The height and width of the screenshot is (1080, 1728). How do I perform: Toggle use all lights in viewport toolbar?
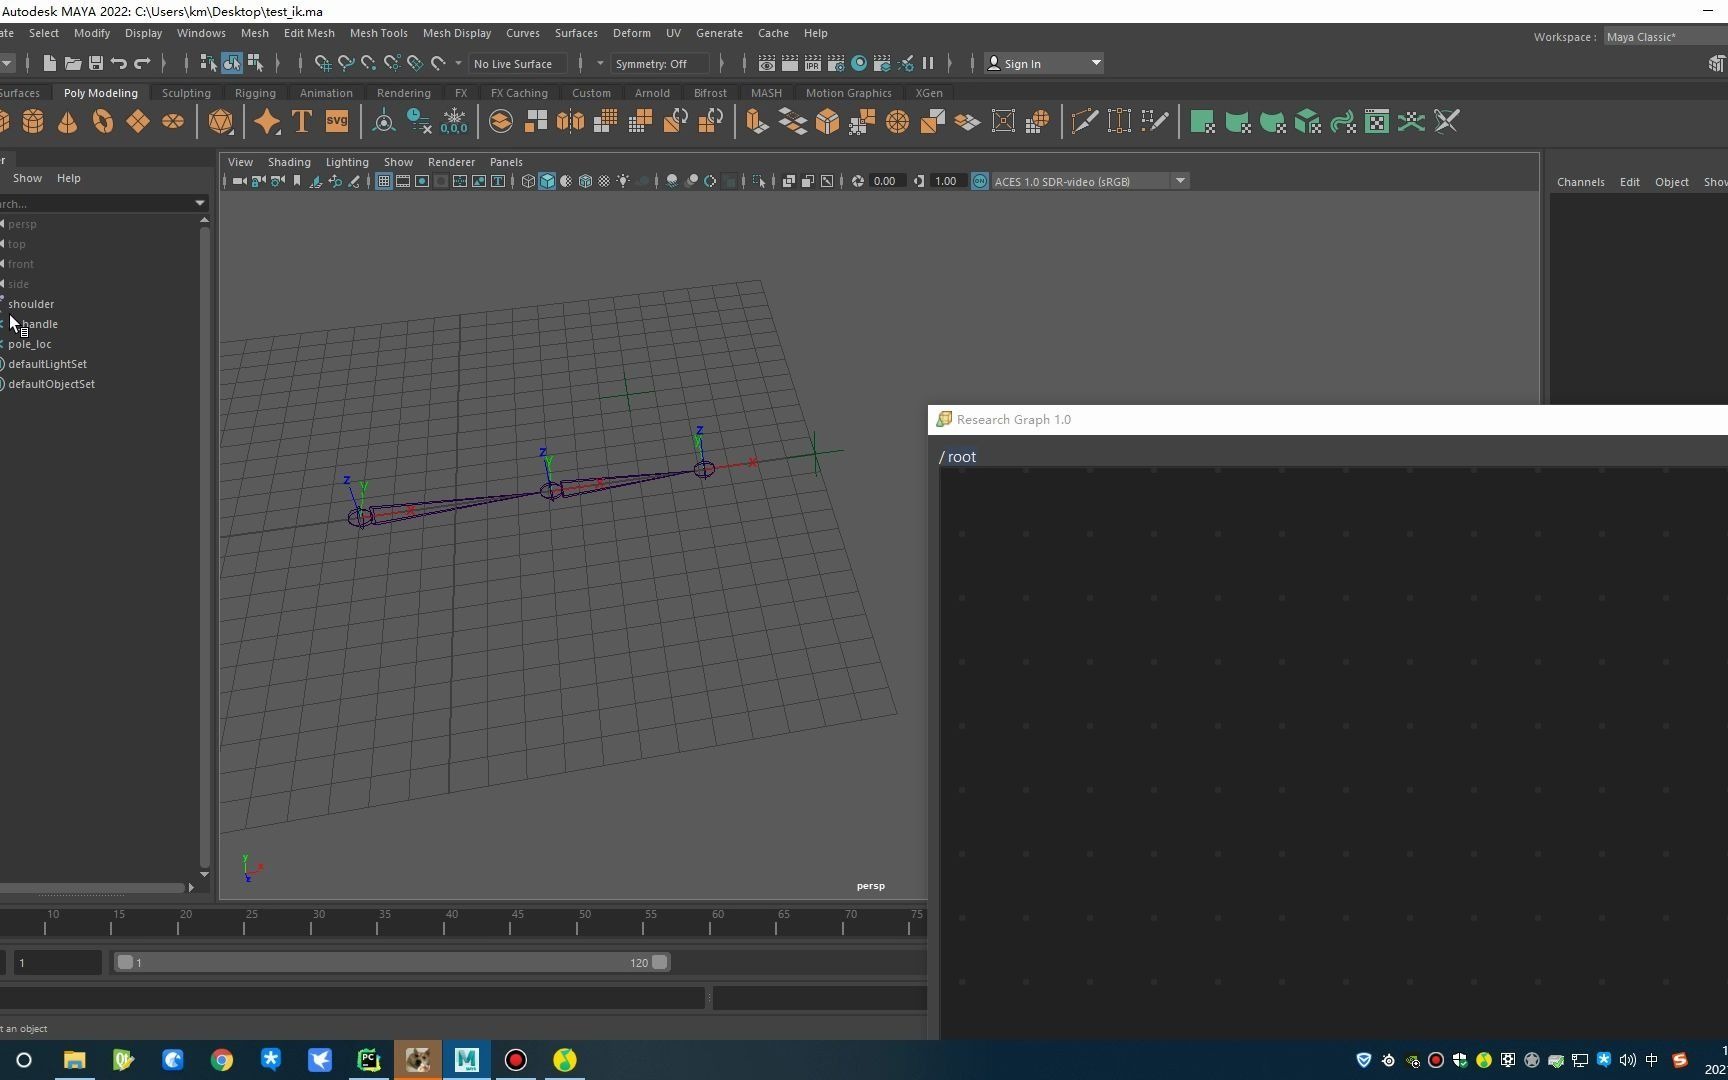(x=623, y=181)
